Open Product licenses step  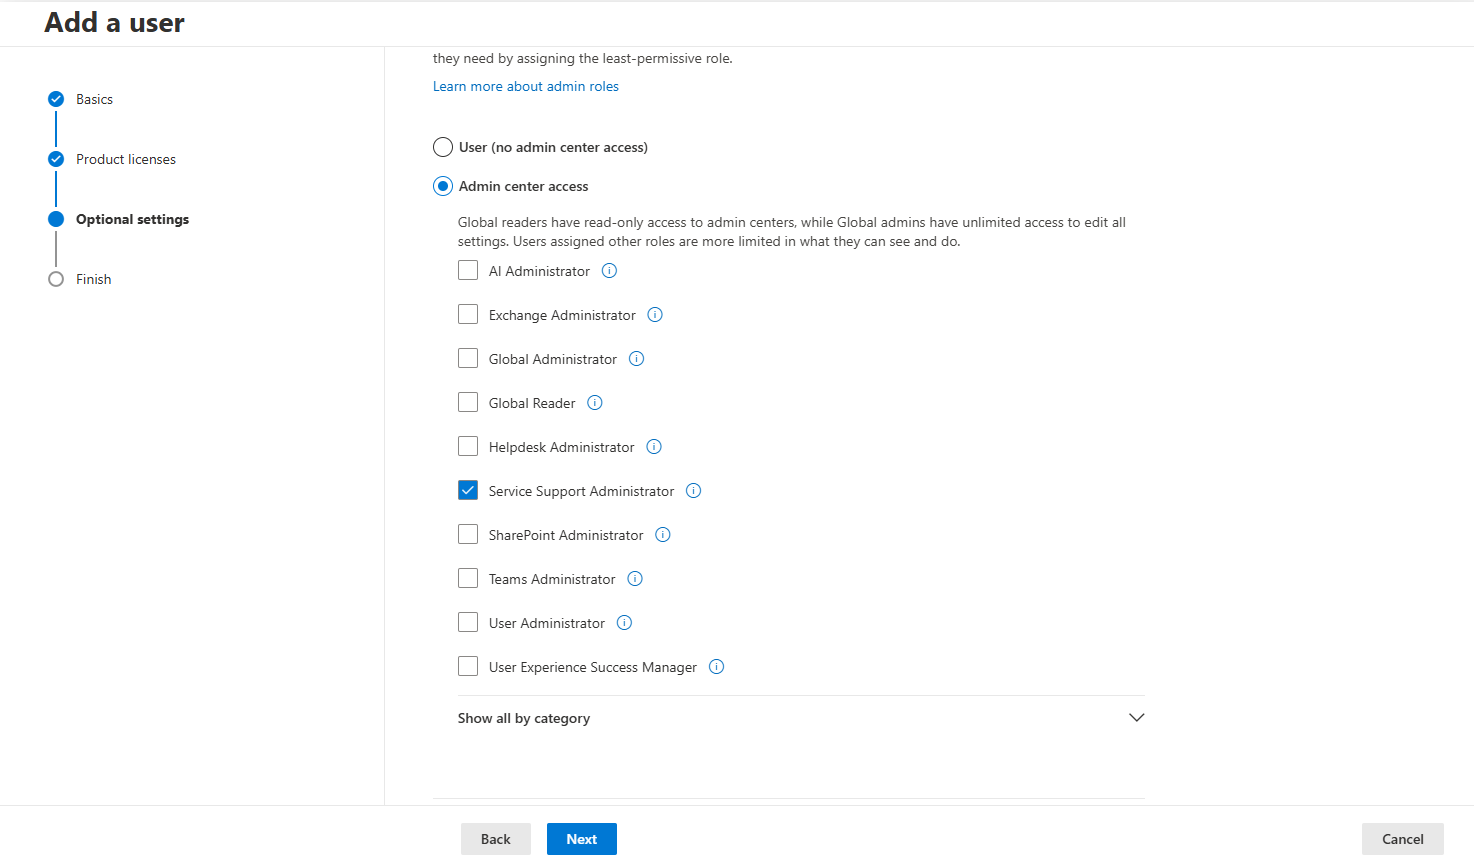coord(125,159)
